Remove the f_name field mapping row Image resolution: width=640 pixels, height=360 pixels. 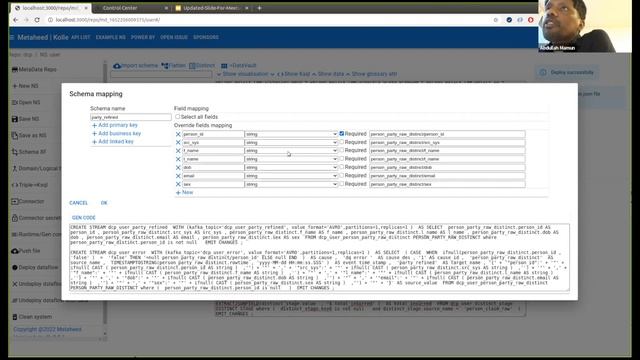178,151
